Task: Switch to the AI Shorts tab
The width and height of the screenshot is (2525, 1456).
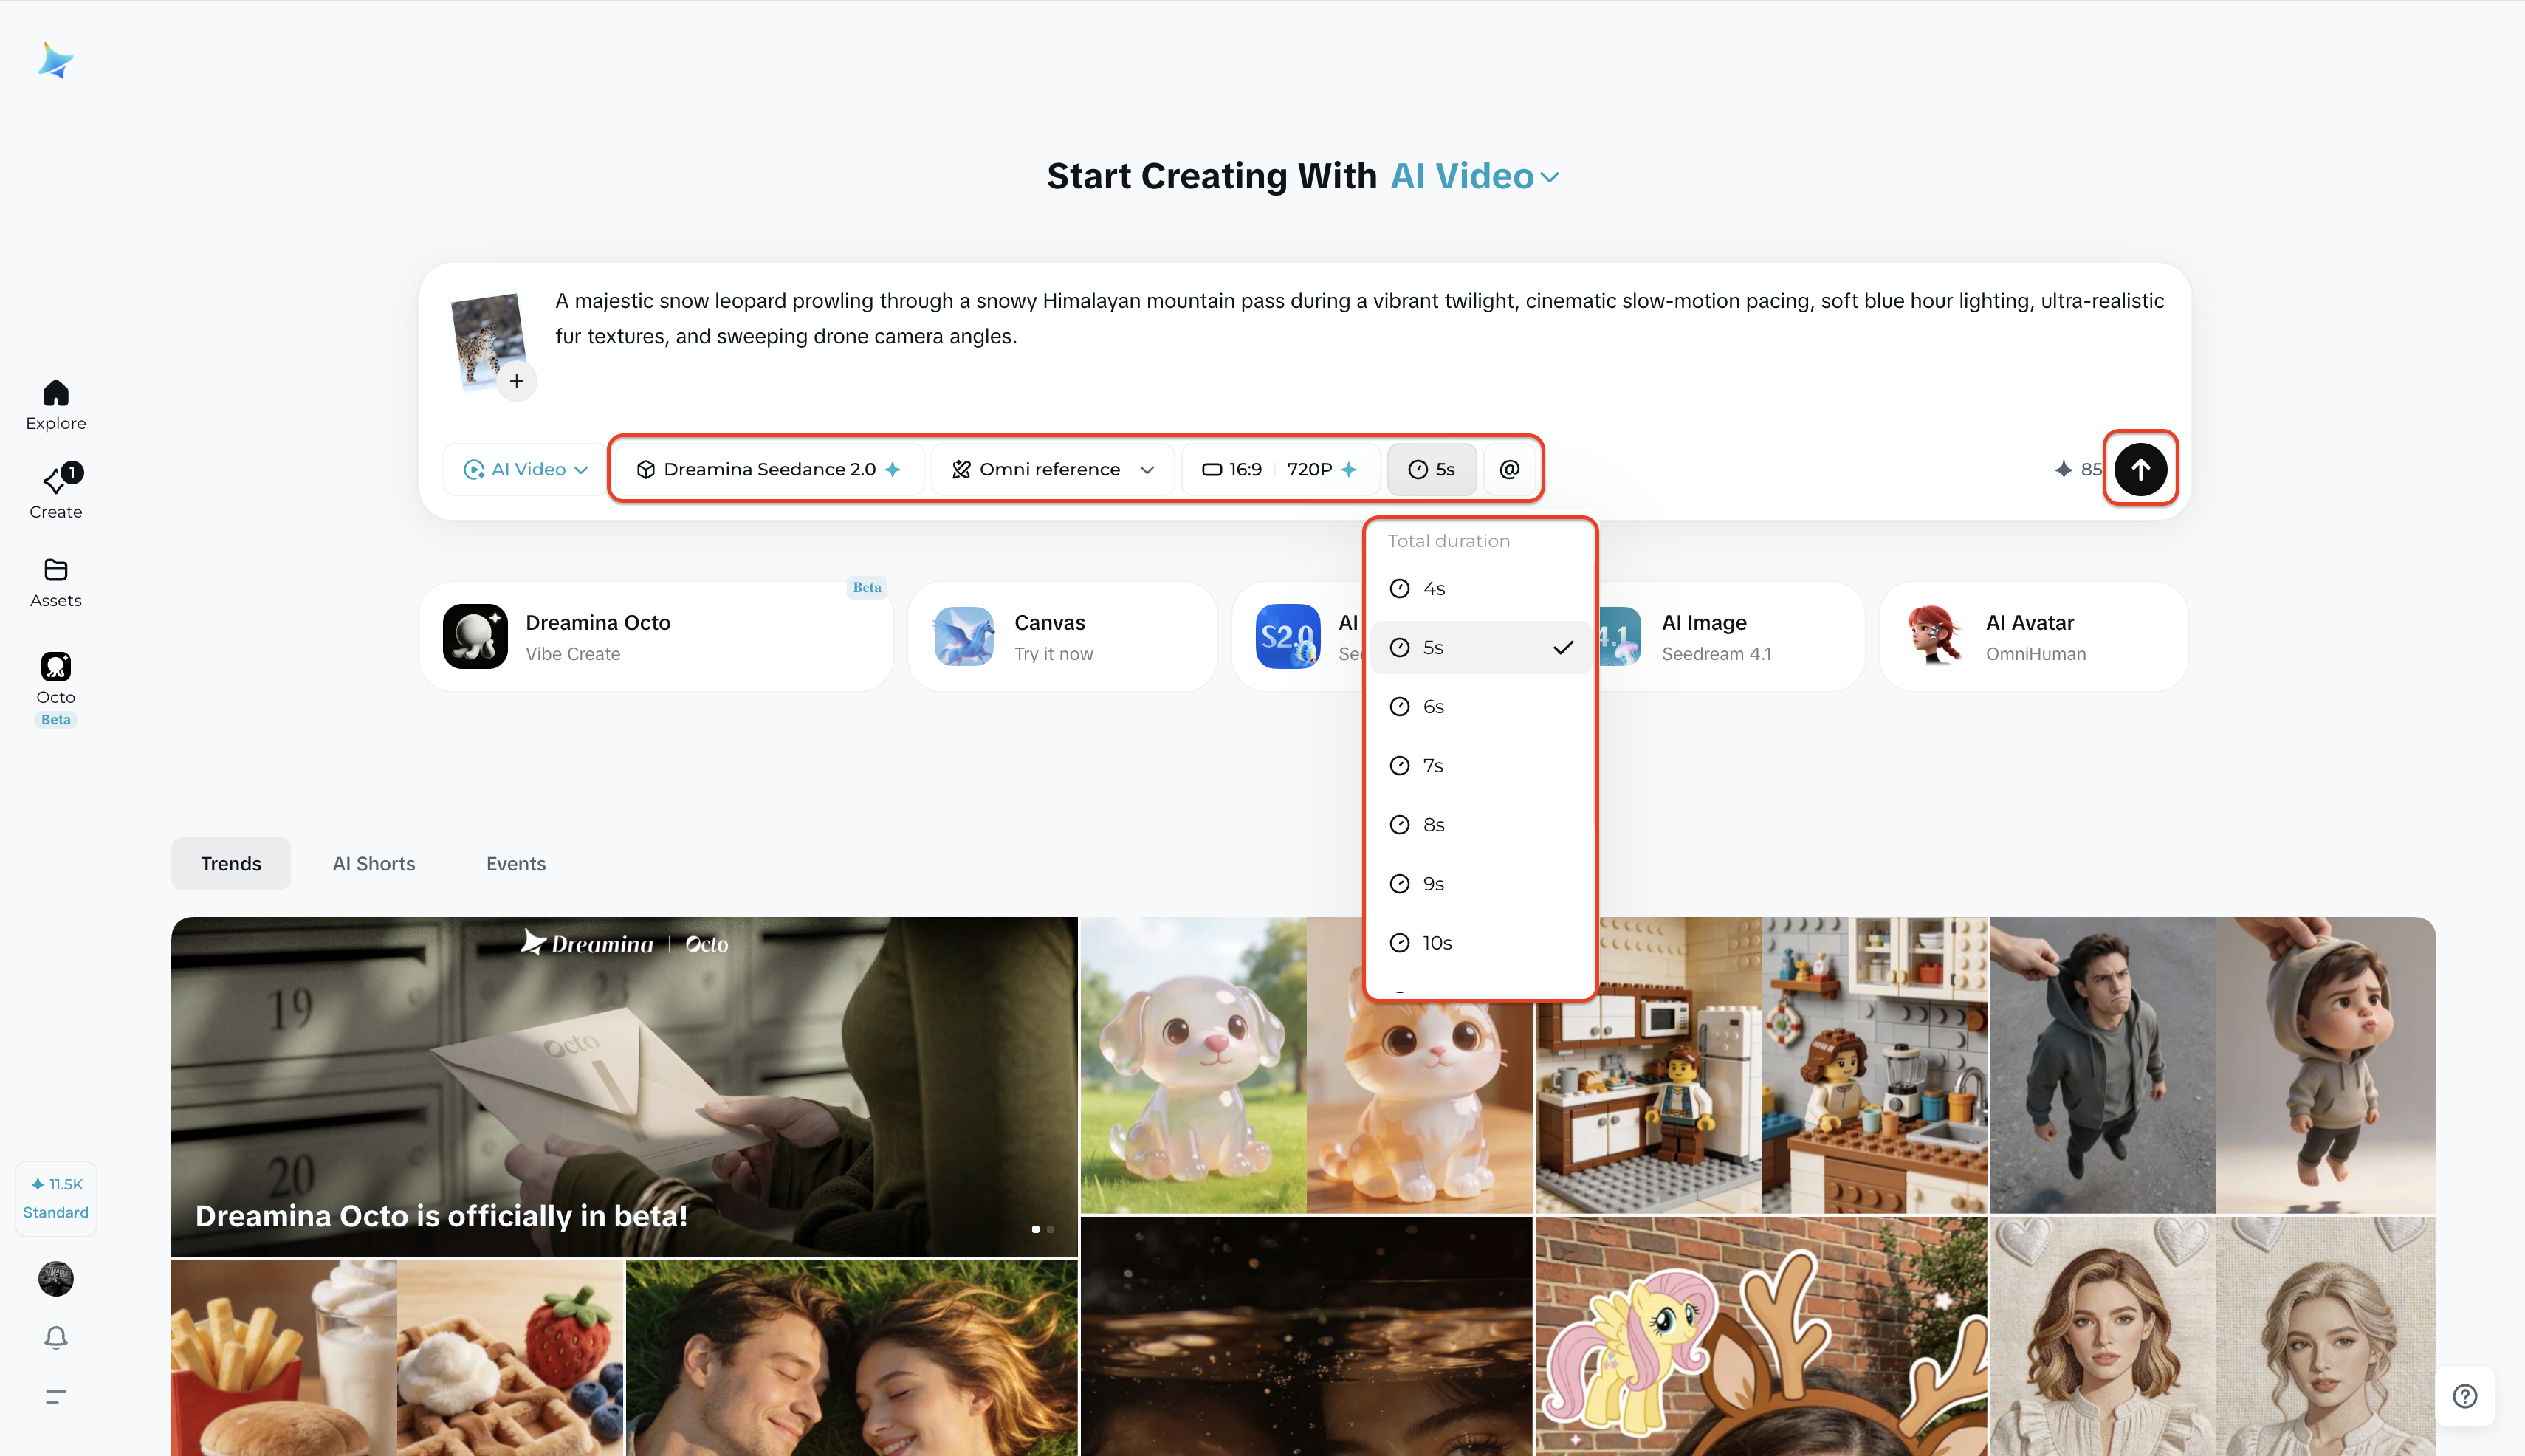Action: pos(374,863)
